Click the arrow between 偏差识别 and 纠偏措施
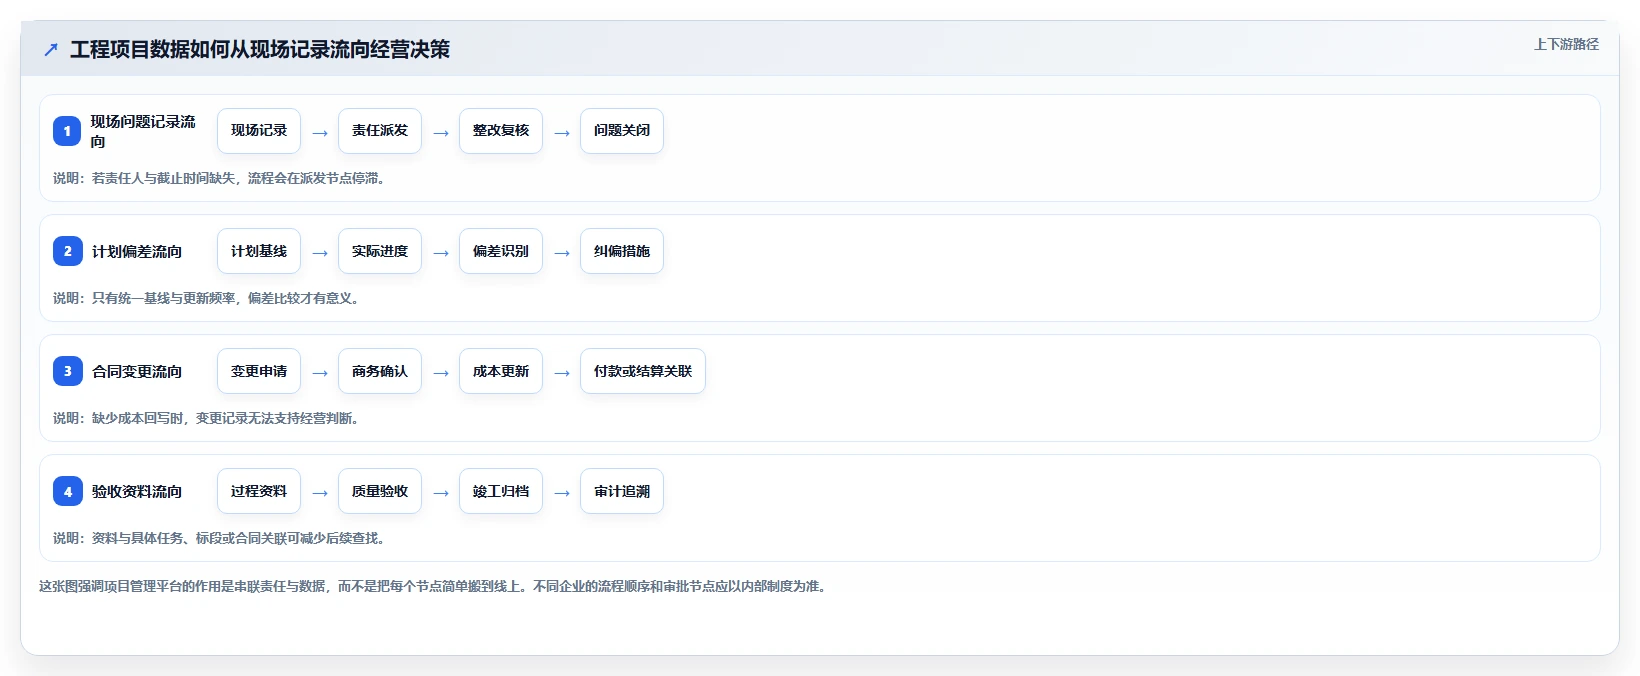This screenshot has width=1640, height=676. point(562,253)
